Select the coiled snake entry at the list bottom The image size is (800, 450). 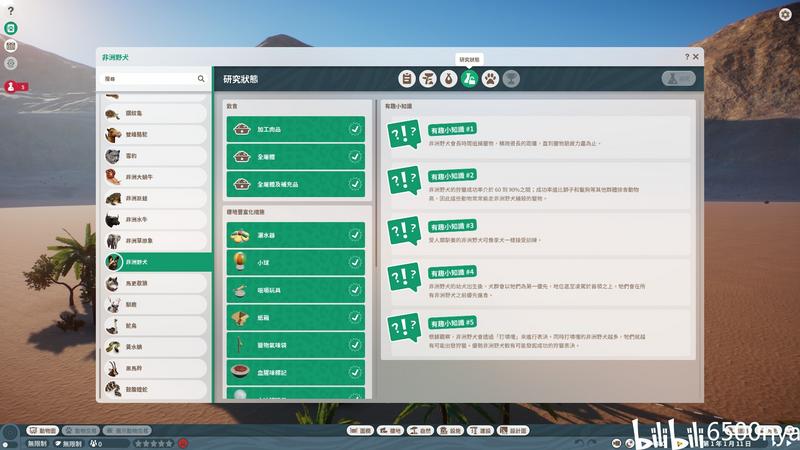click(155, 389)
